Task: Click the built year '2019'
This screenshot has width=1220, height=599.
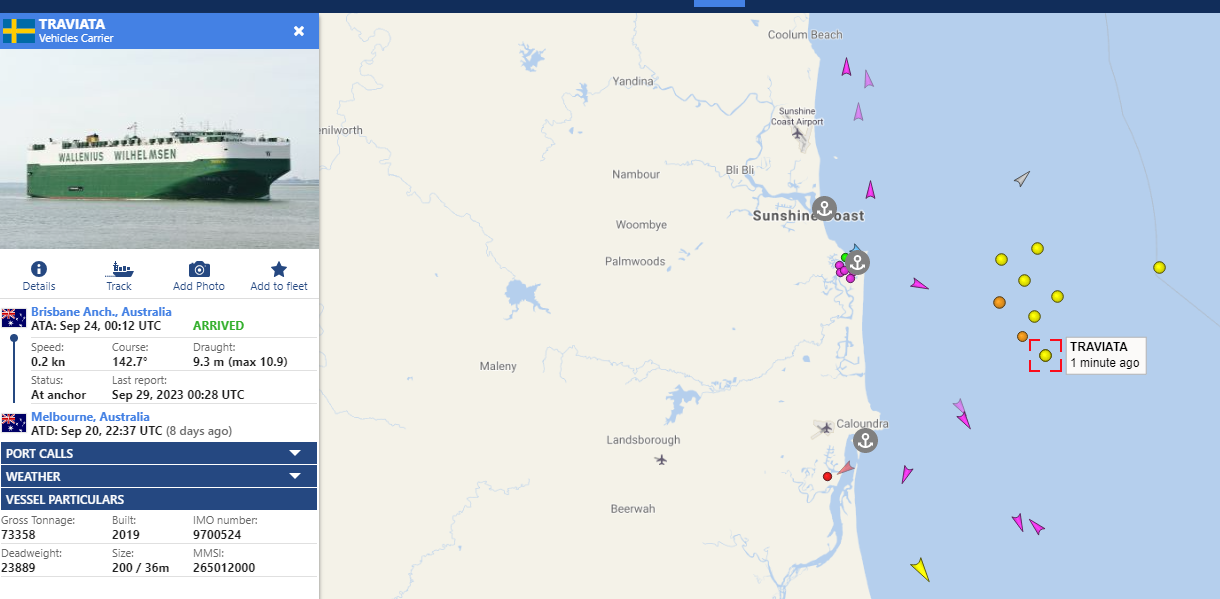Action: tap(126, 534)
